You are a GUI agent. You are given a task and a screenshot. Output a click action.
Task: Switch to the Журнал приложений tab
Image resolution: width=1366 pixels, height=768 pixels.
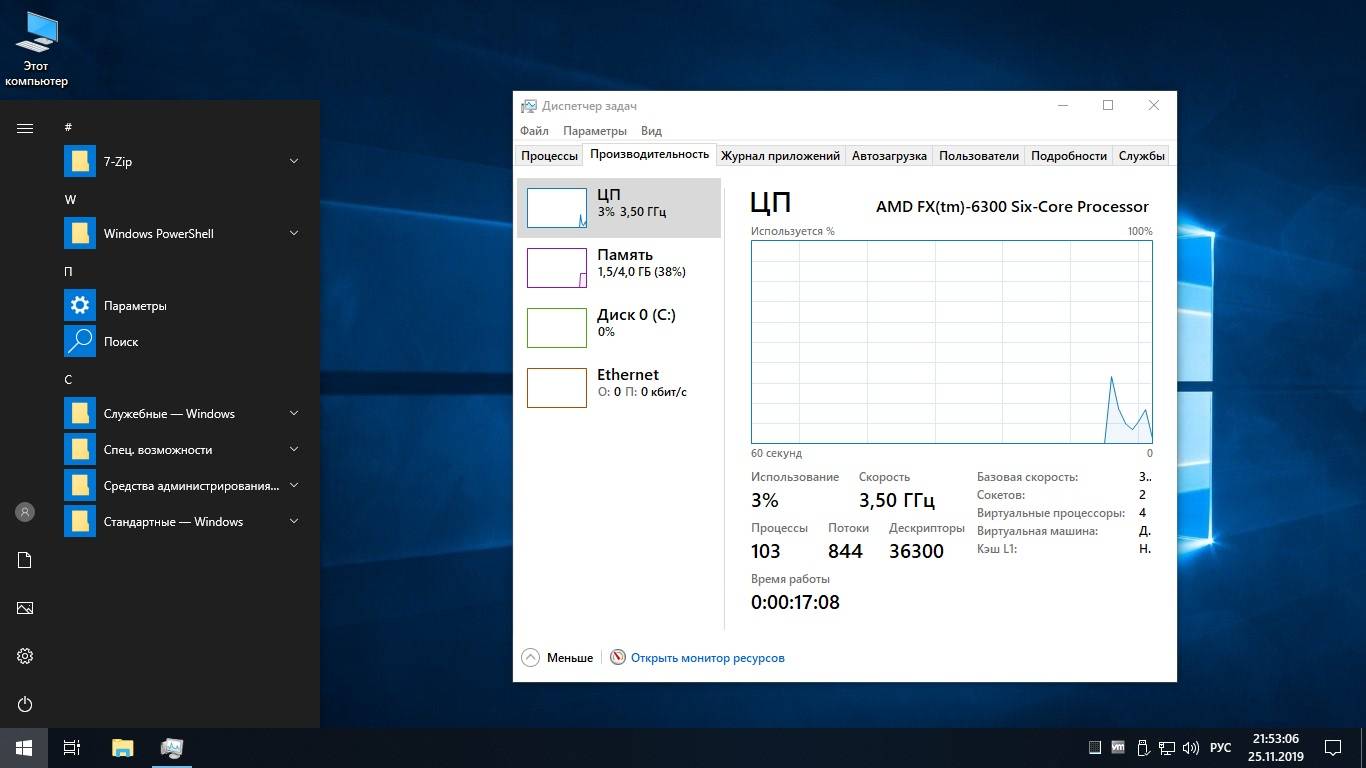click(x=780, y=156)
